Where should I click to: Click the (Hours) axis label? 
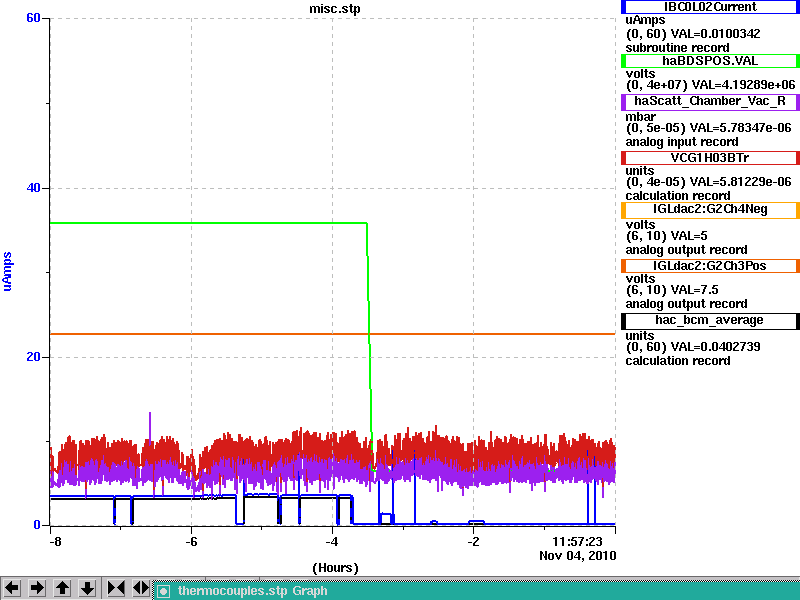335,568
